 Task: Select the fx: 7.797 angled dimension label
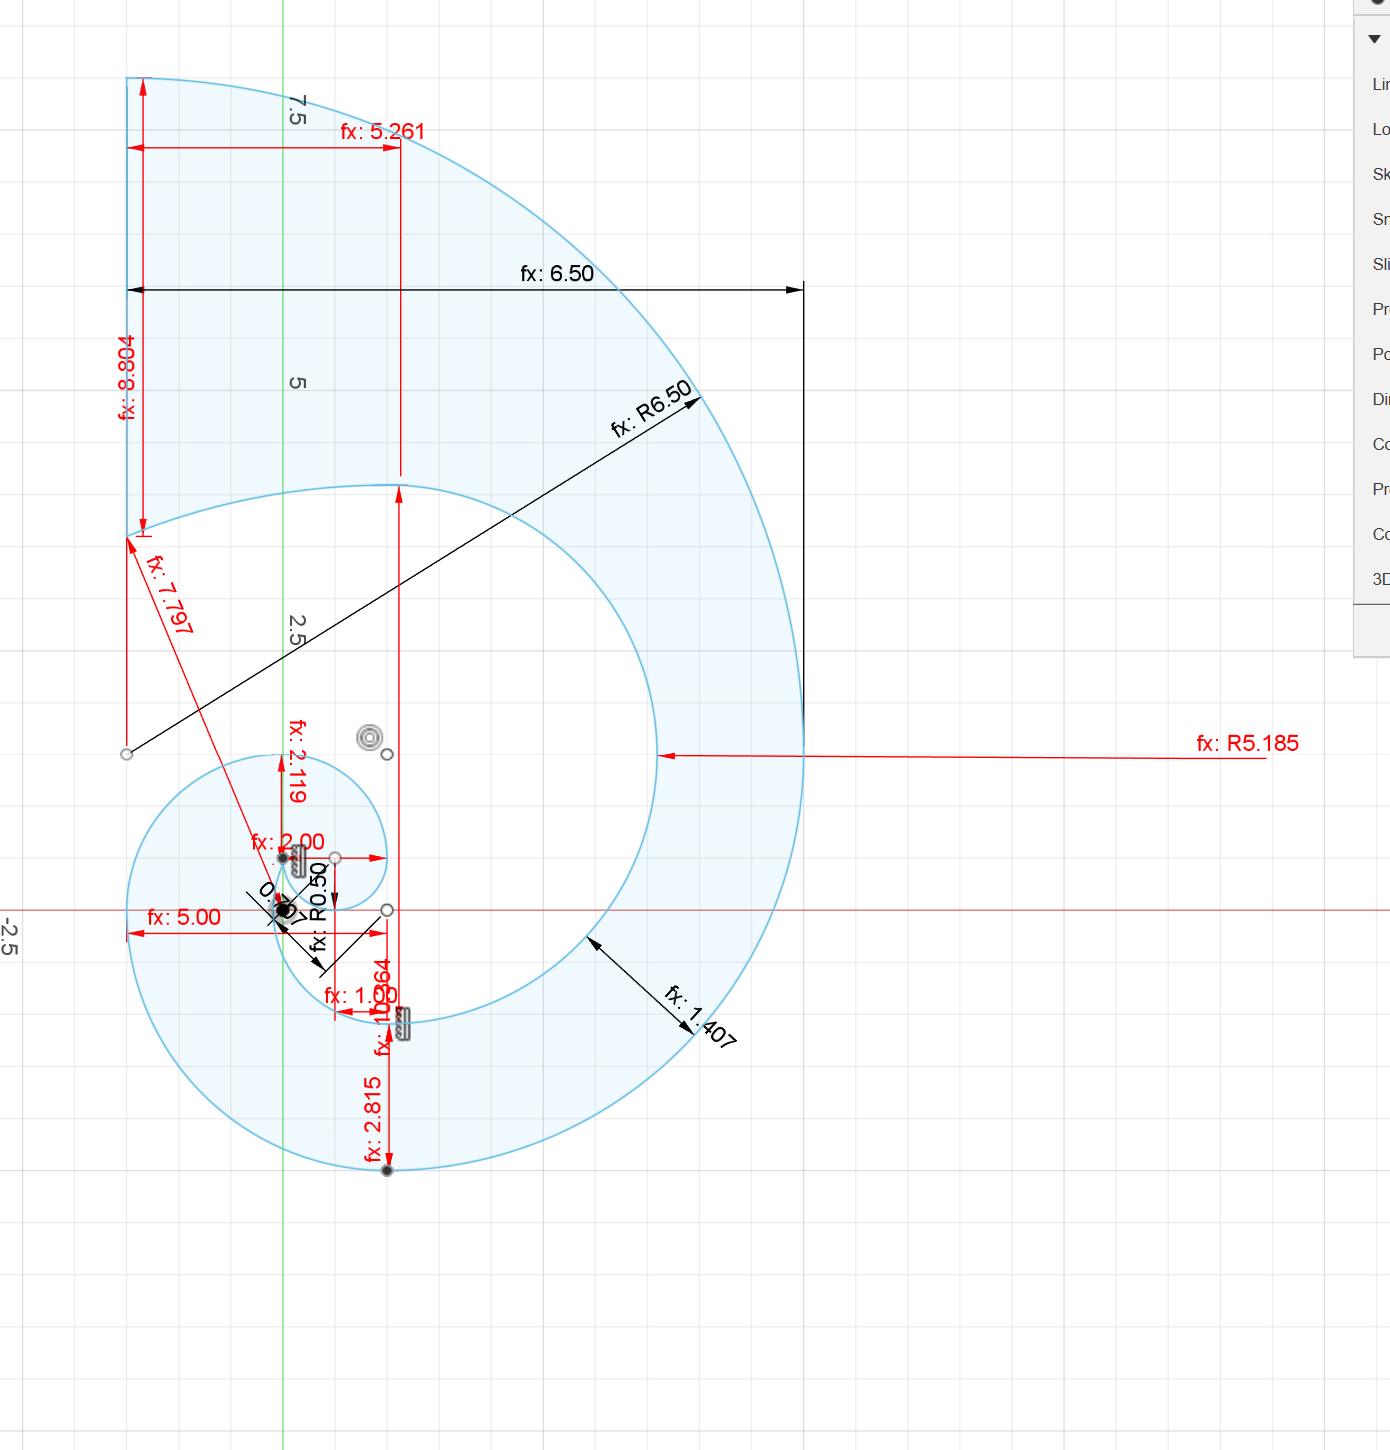pos(169,594)
